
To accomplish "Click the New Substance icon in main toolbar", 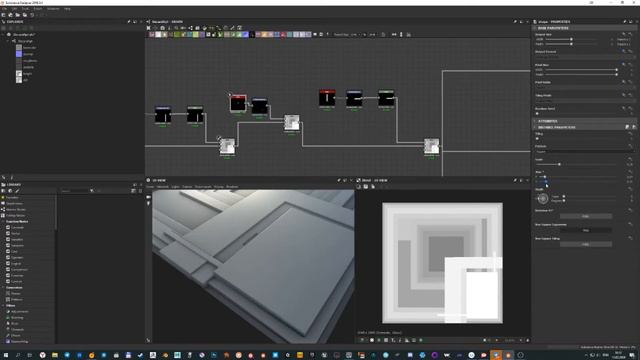I will [3, 15].
